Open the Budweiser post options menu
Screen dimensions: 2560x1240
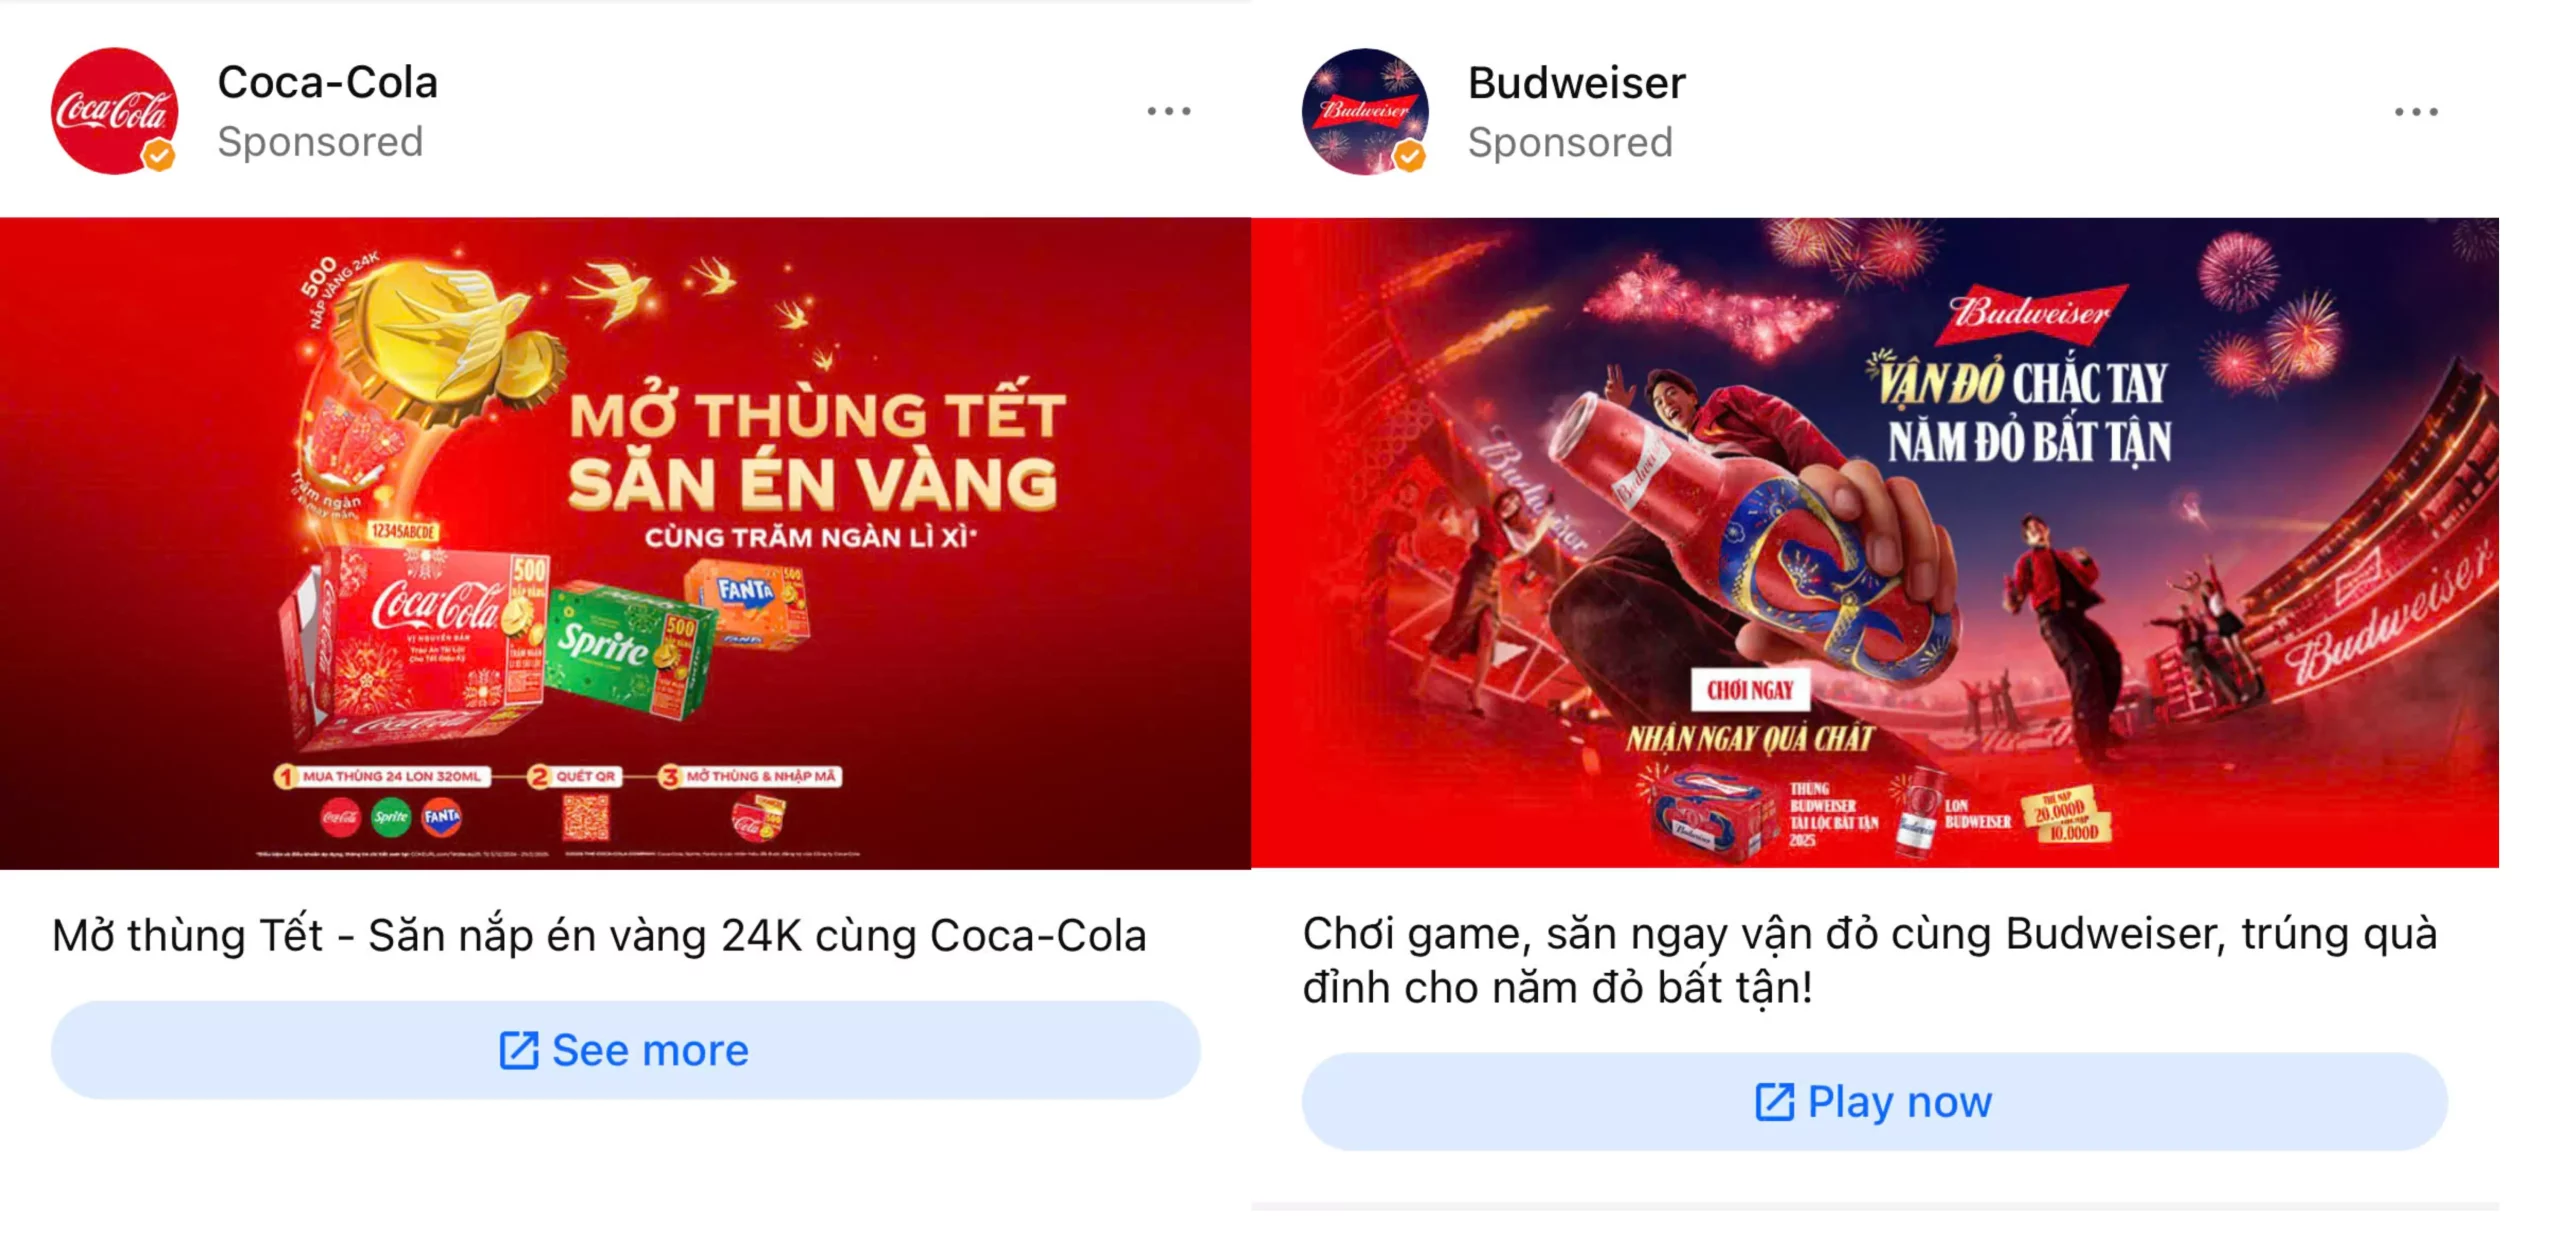pos(2416,111)
